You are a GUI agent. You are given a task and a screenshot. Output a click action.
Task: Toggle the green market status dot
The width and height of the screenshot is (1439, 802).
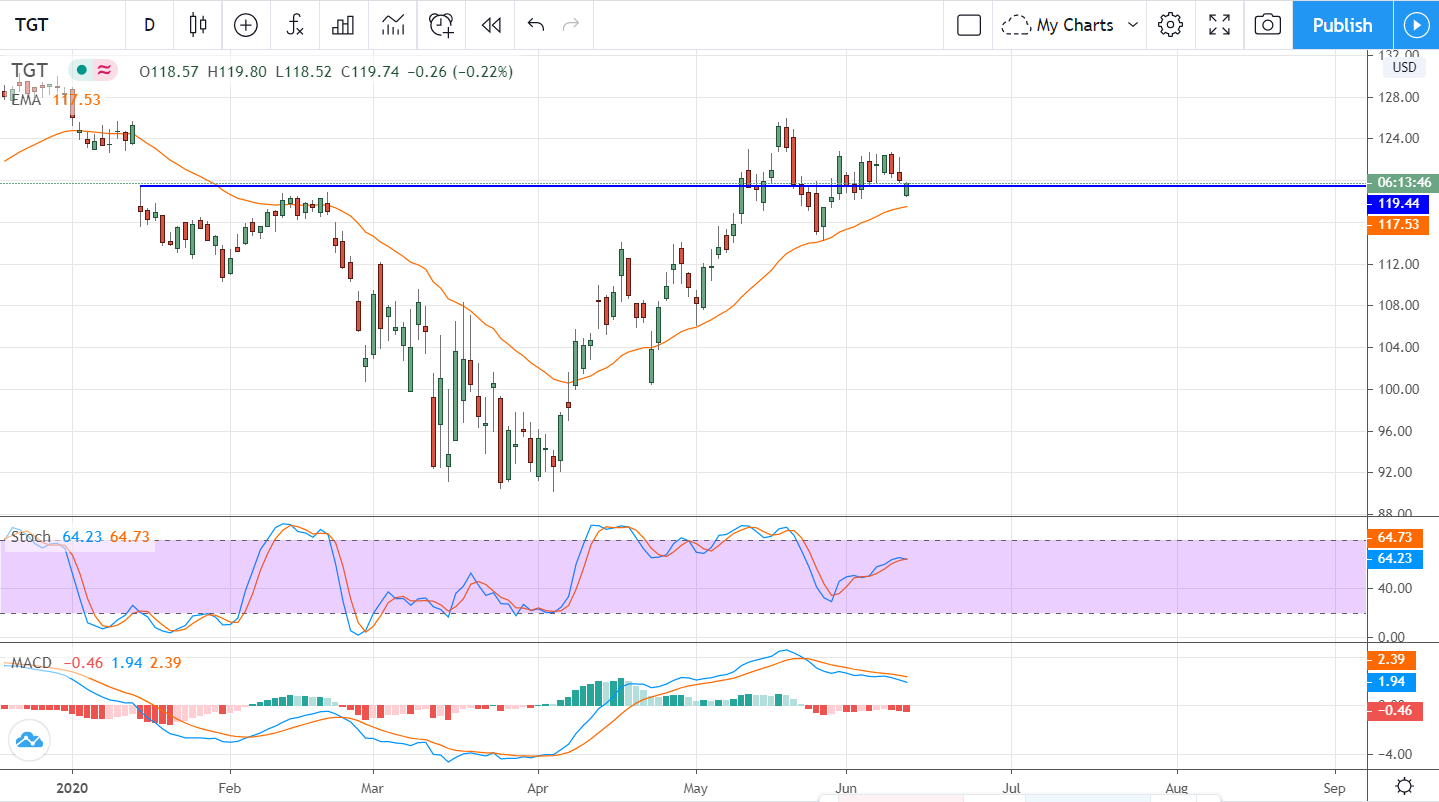coord(82,70)
